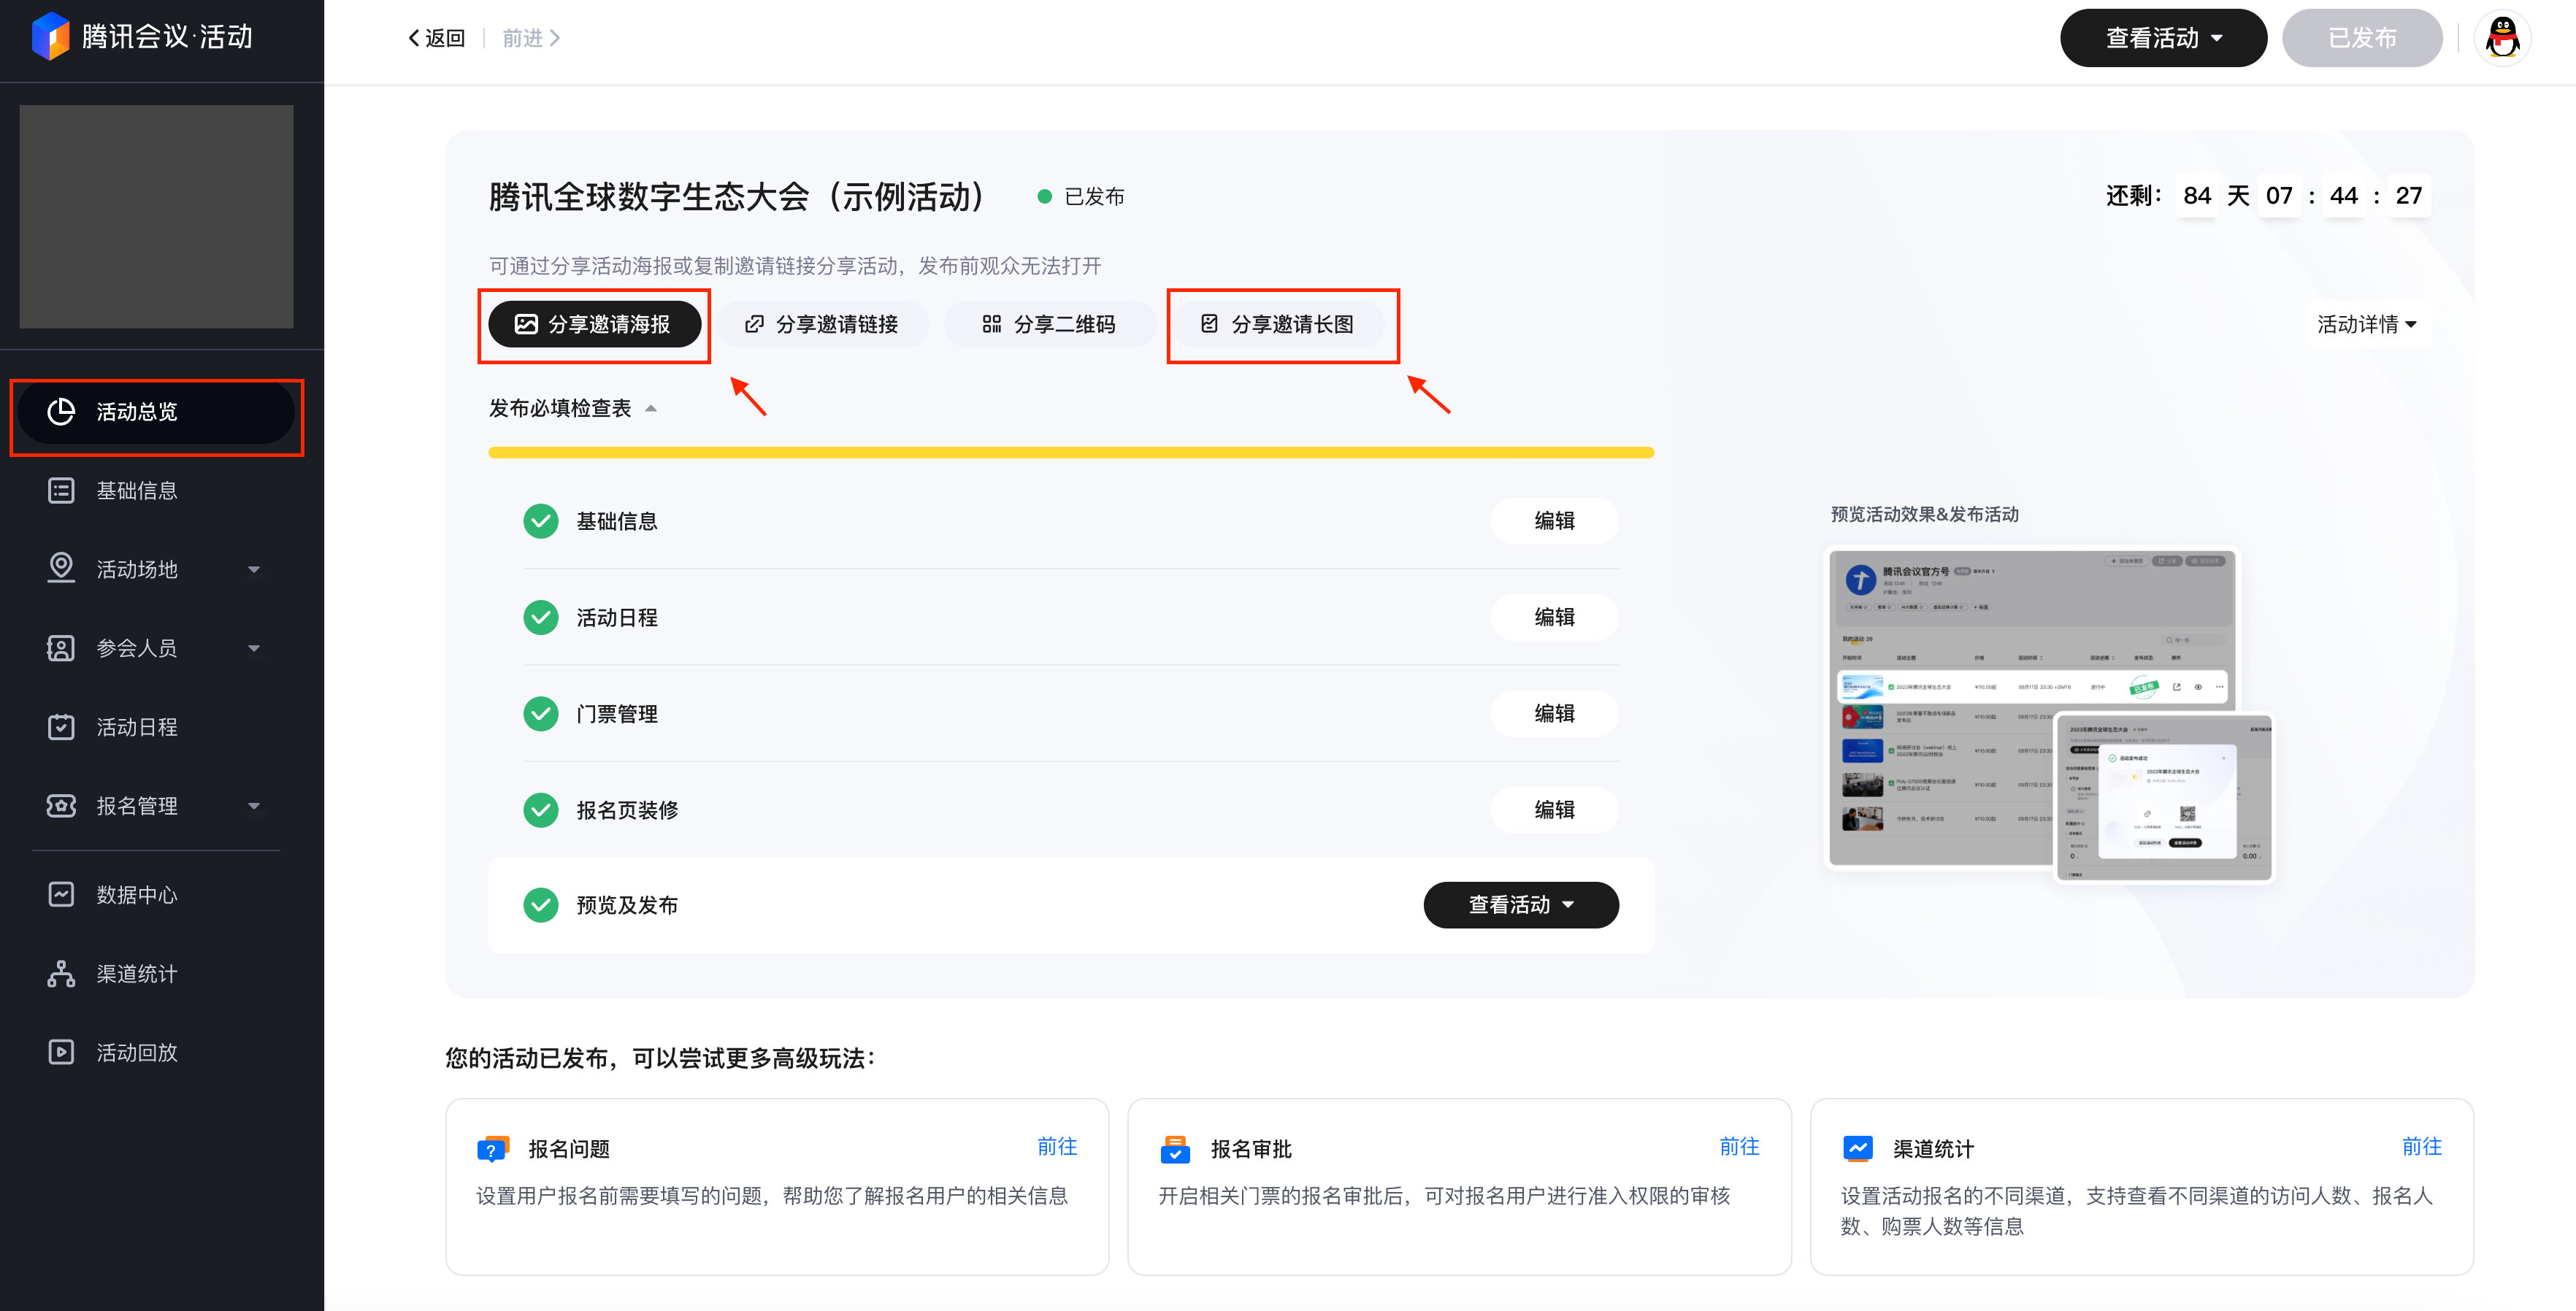Viewport: 2576px width, 1311px height.
Task: Click the document icon in 分享邀请长图
Action: pyautogui.click(x=1209, y=324)
